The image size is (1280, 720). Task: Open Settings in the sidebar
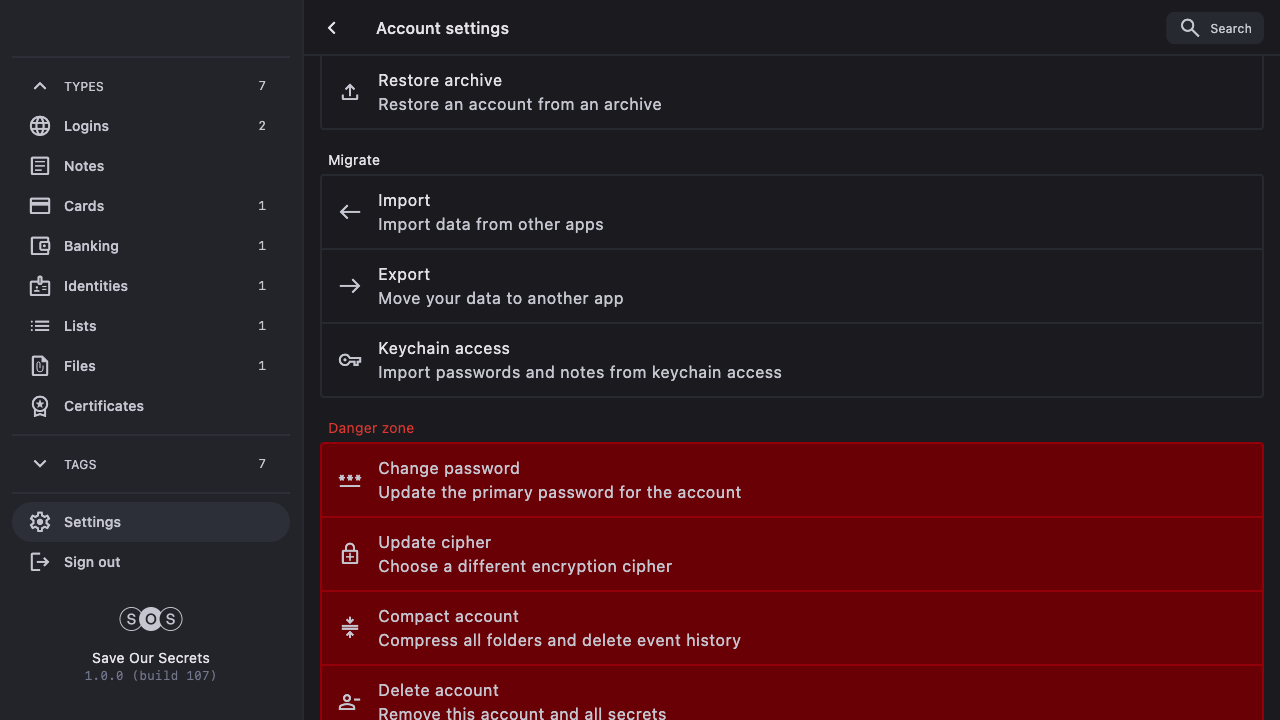pyautogui.click(x=92, y=522)
